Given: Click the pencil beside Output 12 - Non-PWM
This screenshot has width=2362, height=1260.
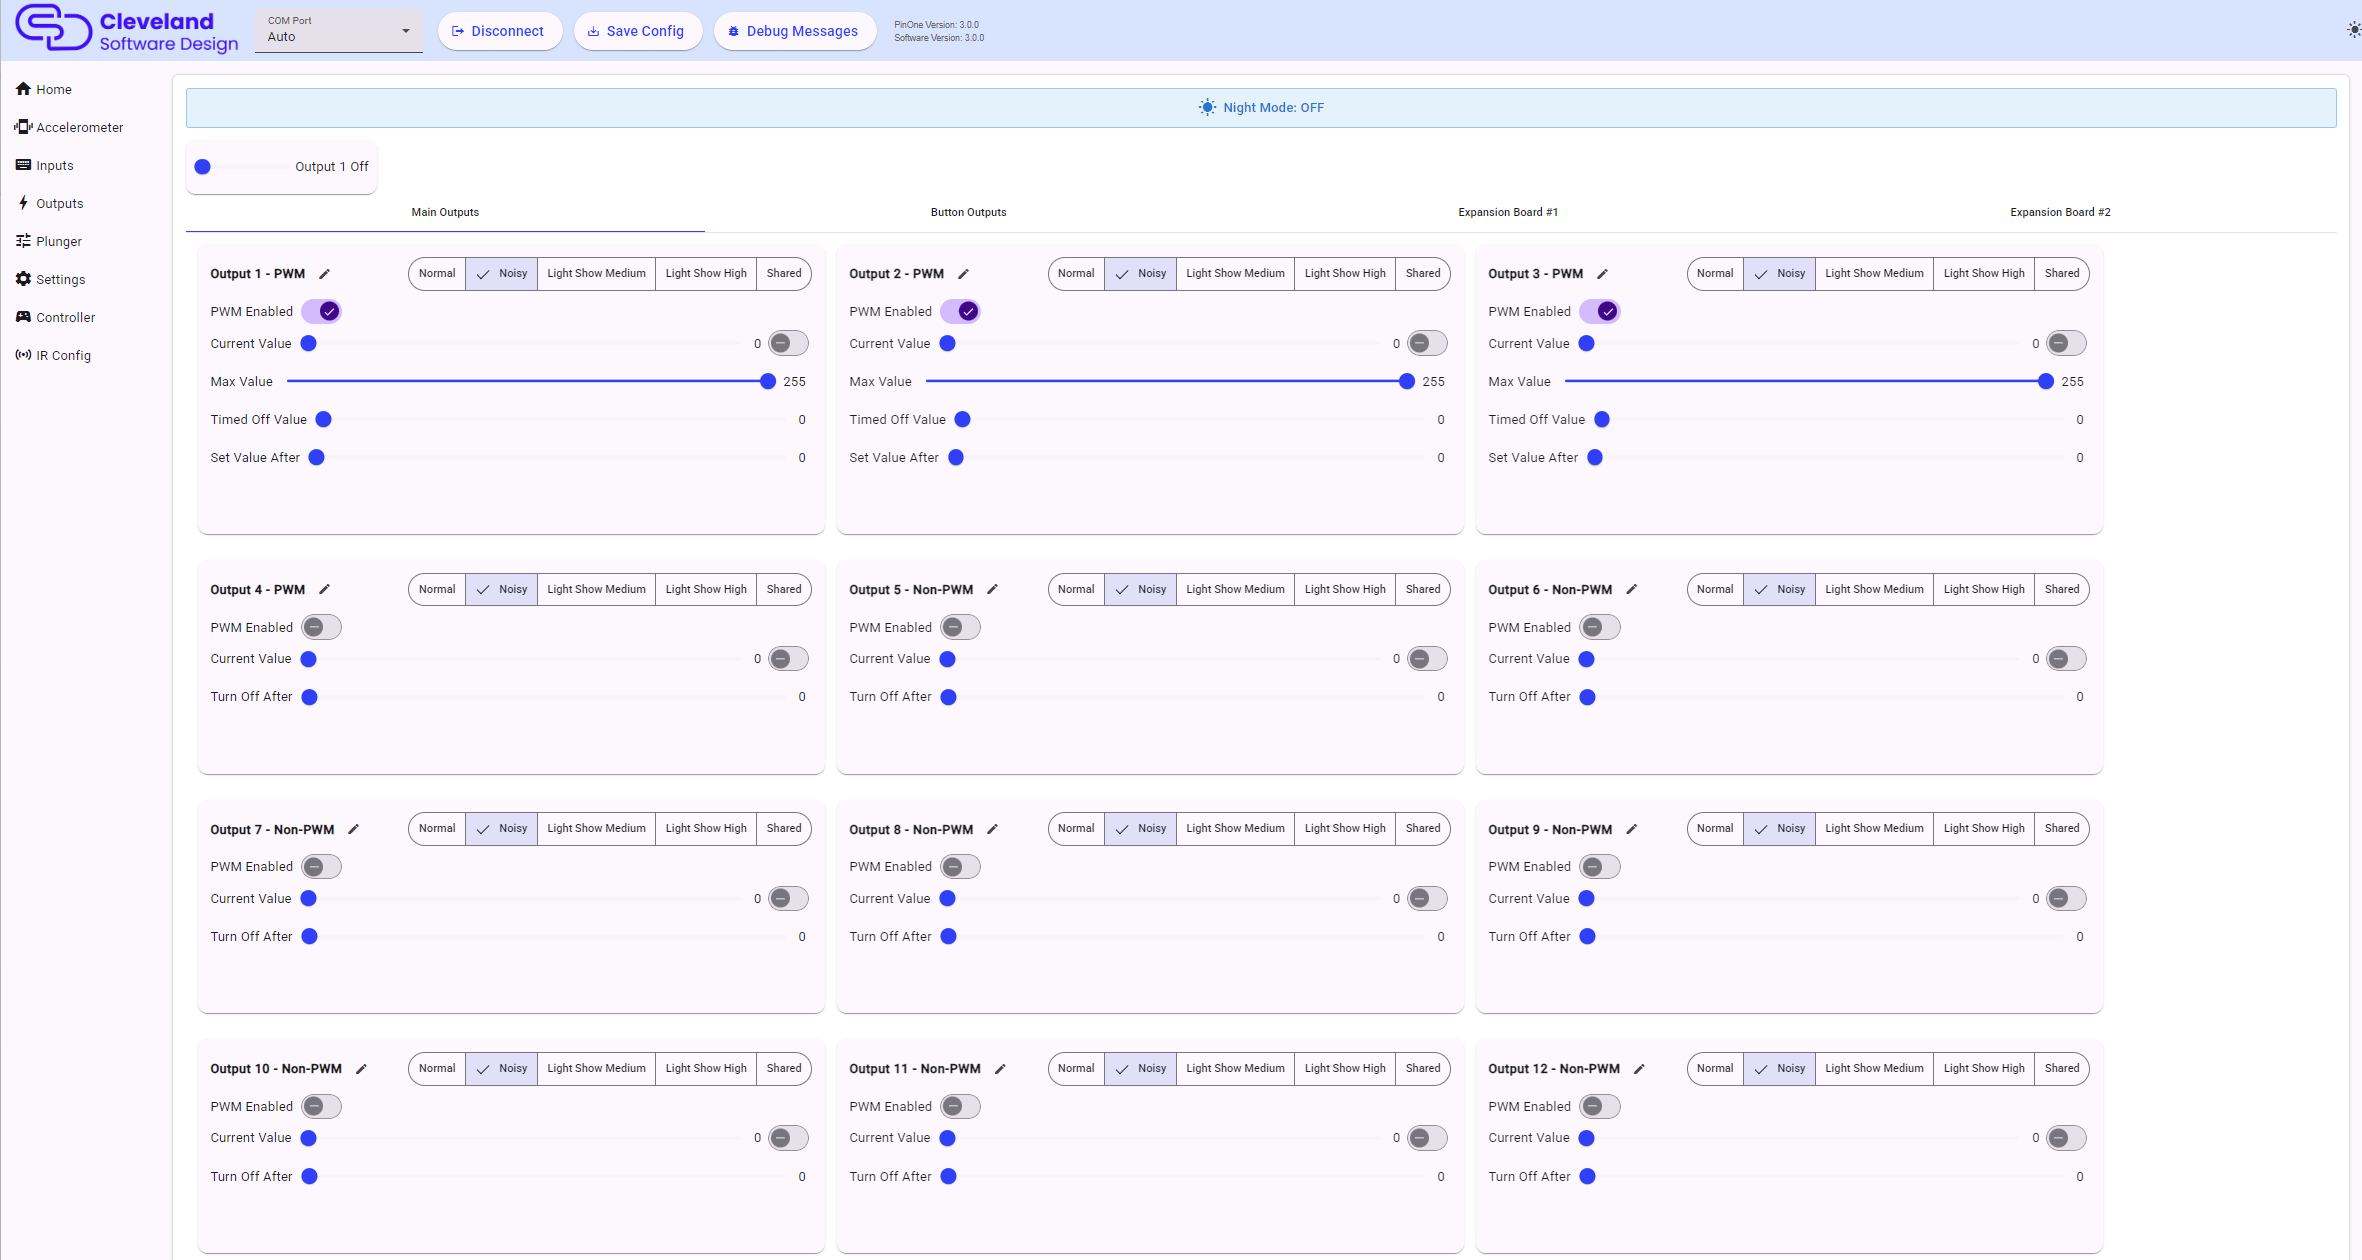Looking at the screenshot, I should pyautogui.click(x=1639, y=1069).
